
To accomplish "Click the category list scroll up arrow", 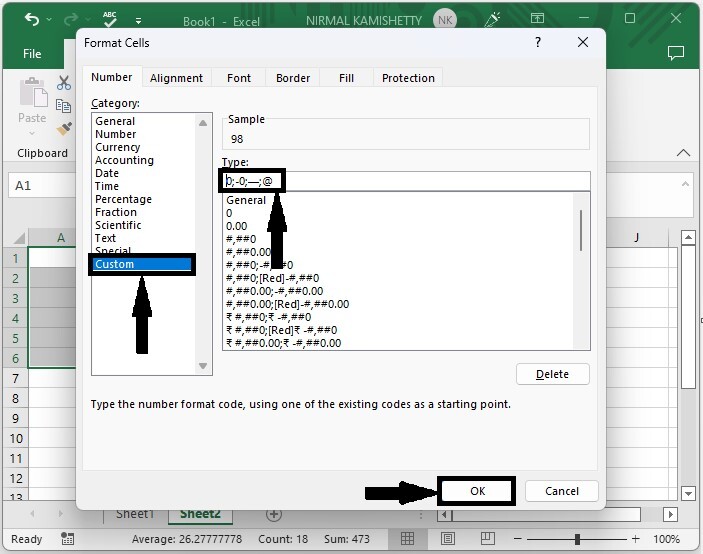I will [x=203, y=123].
